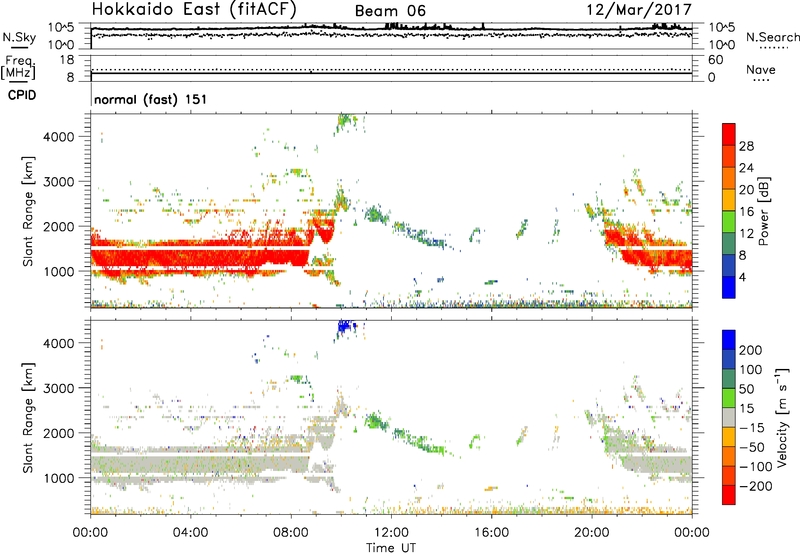Click the red top of the power color bar

pyautogui.click(x=729, y=134)
